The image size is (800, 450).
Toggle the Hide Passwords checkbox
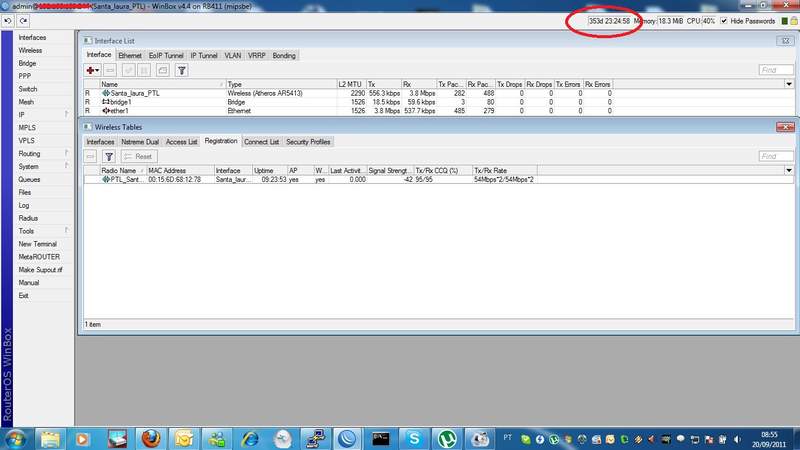tap(724, 21)
